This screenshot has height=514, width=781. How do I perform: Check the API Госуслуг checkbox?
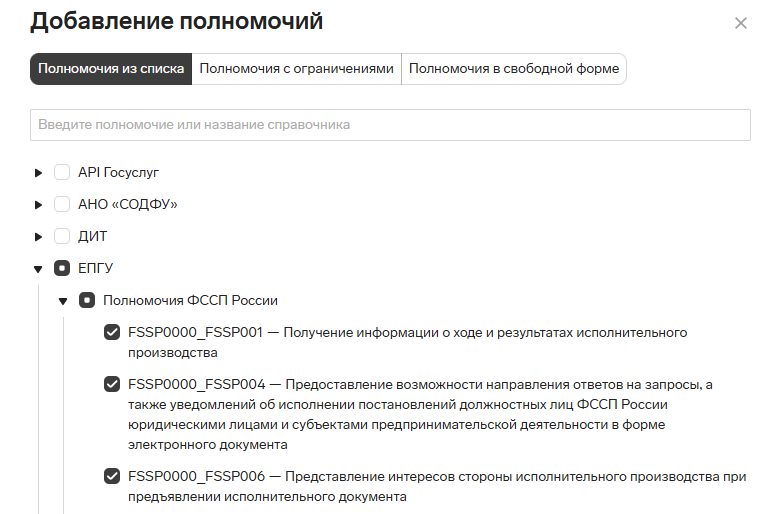(62, 172)
